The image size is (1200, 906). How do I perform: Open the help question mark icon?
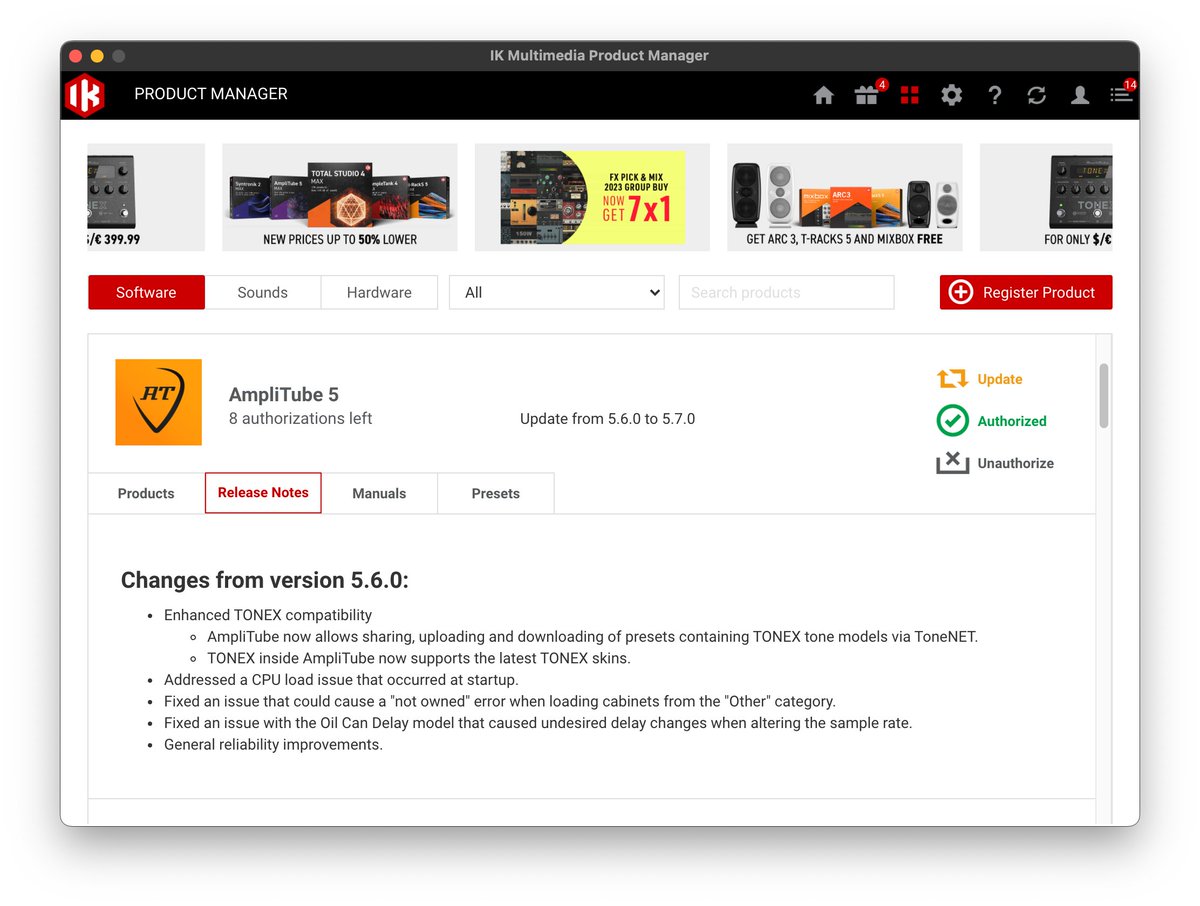point(994,95)
